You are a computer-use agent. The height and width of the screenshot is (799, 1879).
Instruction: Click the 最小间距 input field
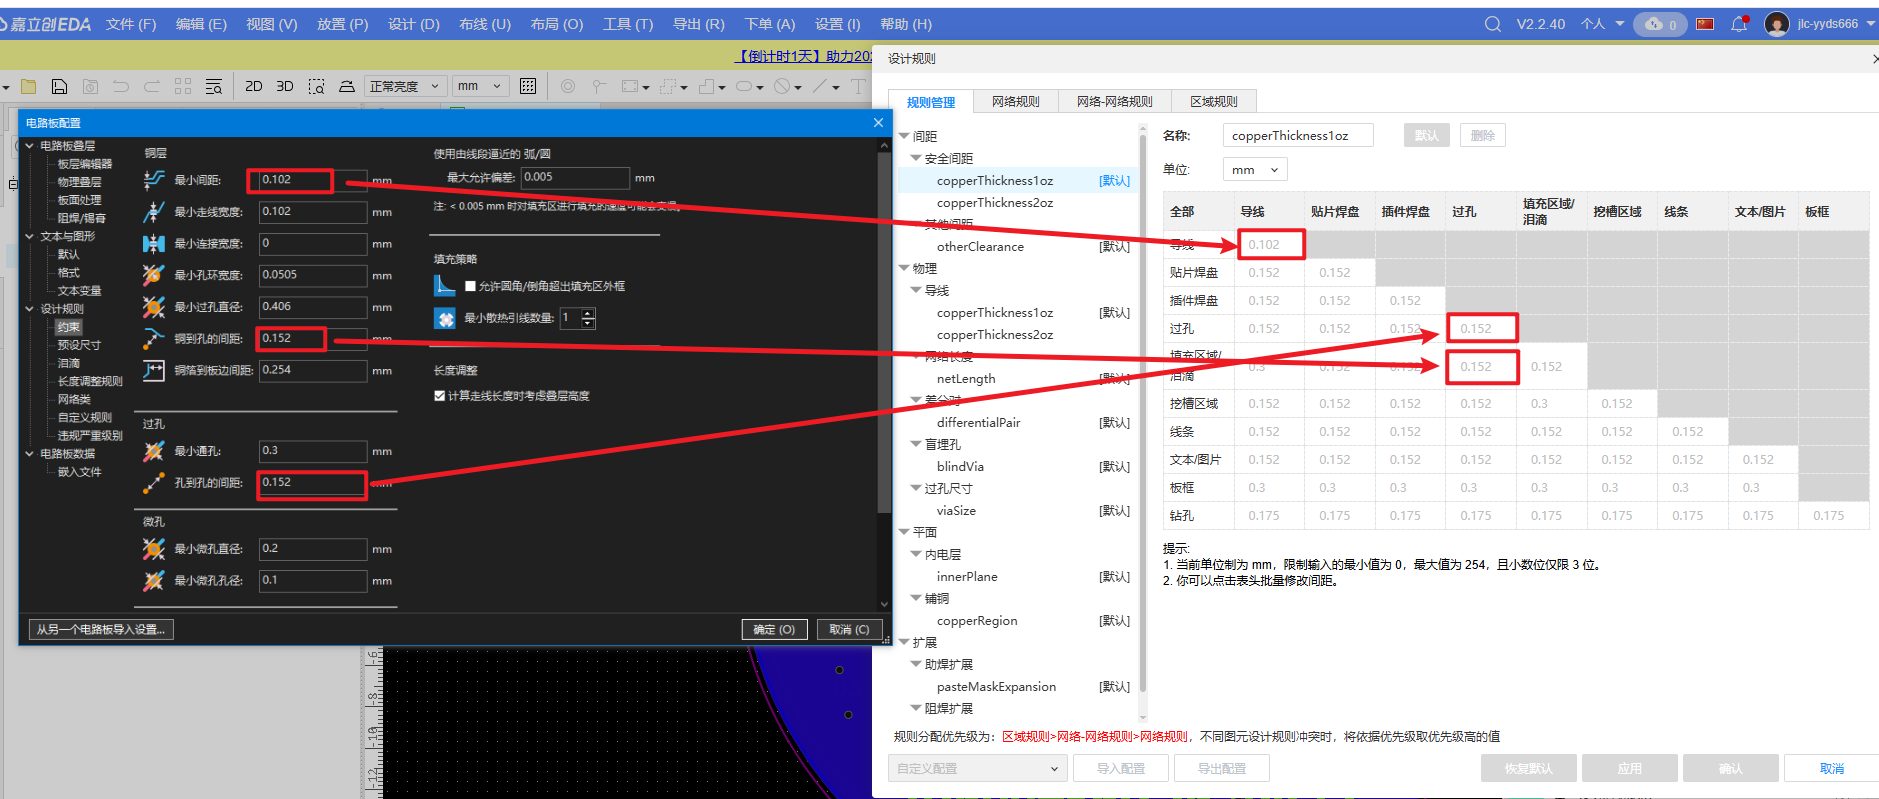313,180
